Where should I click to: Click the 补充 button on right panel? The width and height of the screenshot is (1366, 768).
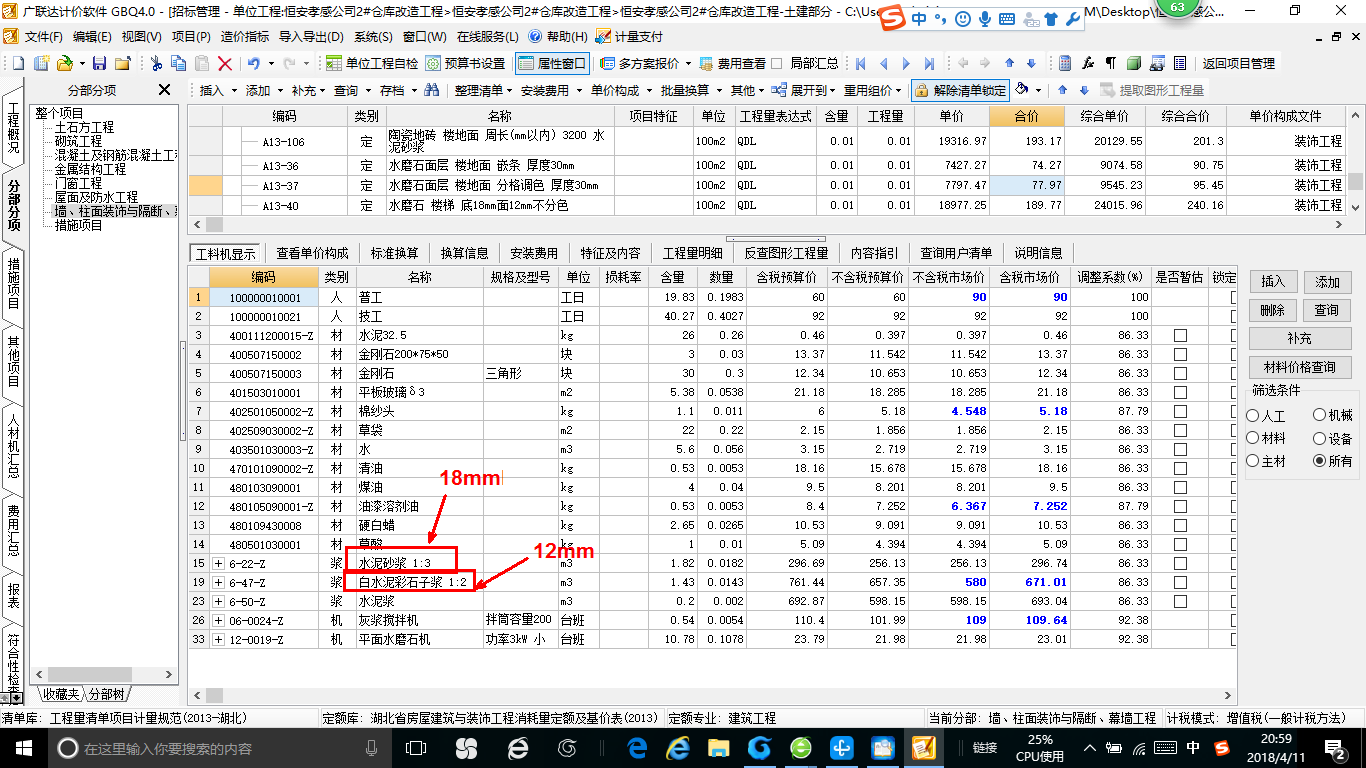(1300, 338)
